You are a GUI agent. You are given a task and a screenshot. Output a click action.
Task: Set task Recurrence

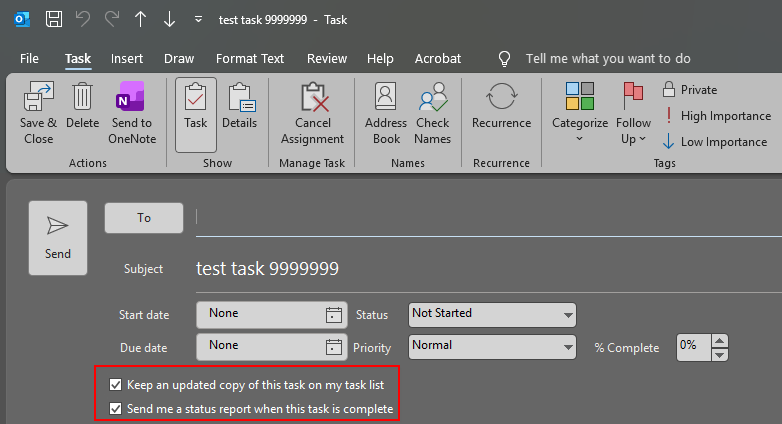click(501, 106)
